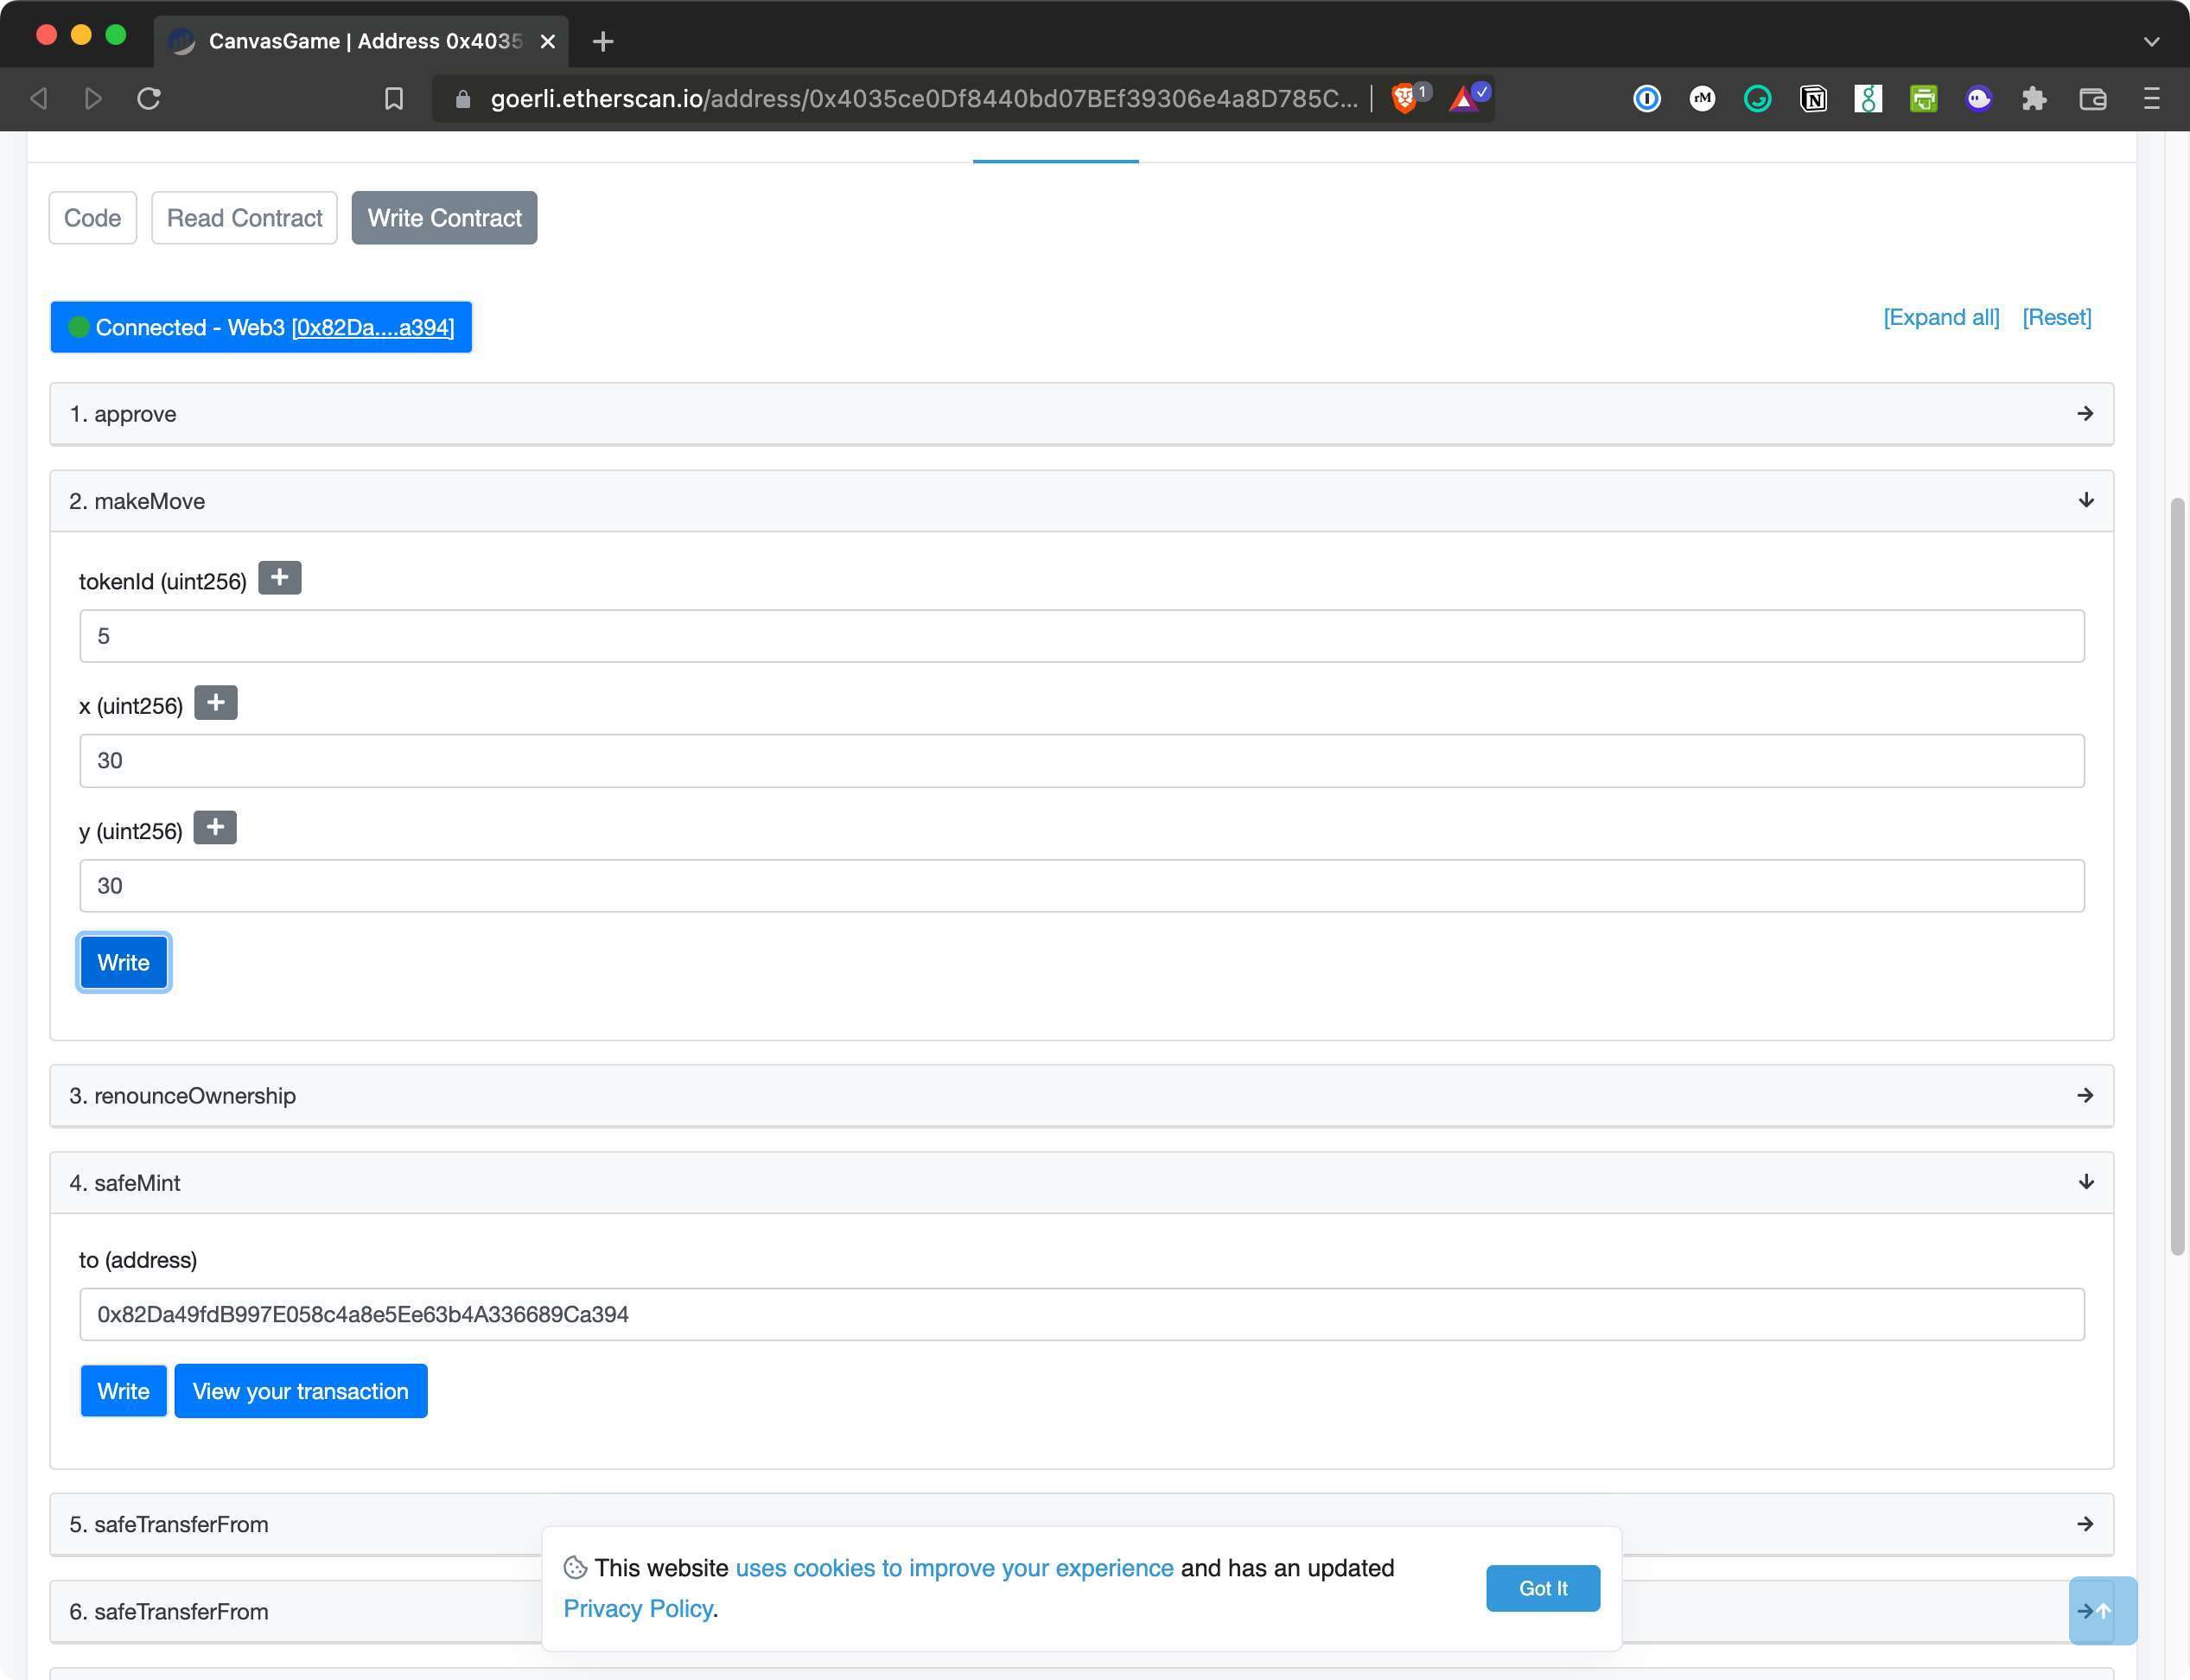Open the Brave wallet icon
Image resolution: width=2190 pixels, height=1680 pixels.
click(2092, 98)
